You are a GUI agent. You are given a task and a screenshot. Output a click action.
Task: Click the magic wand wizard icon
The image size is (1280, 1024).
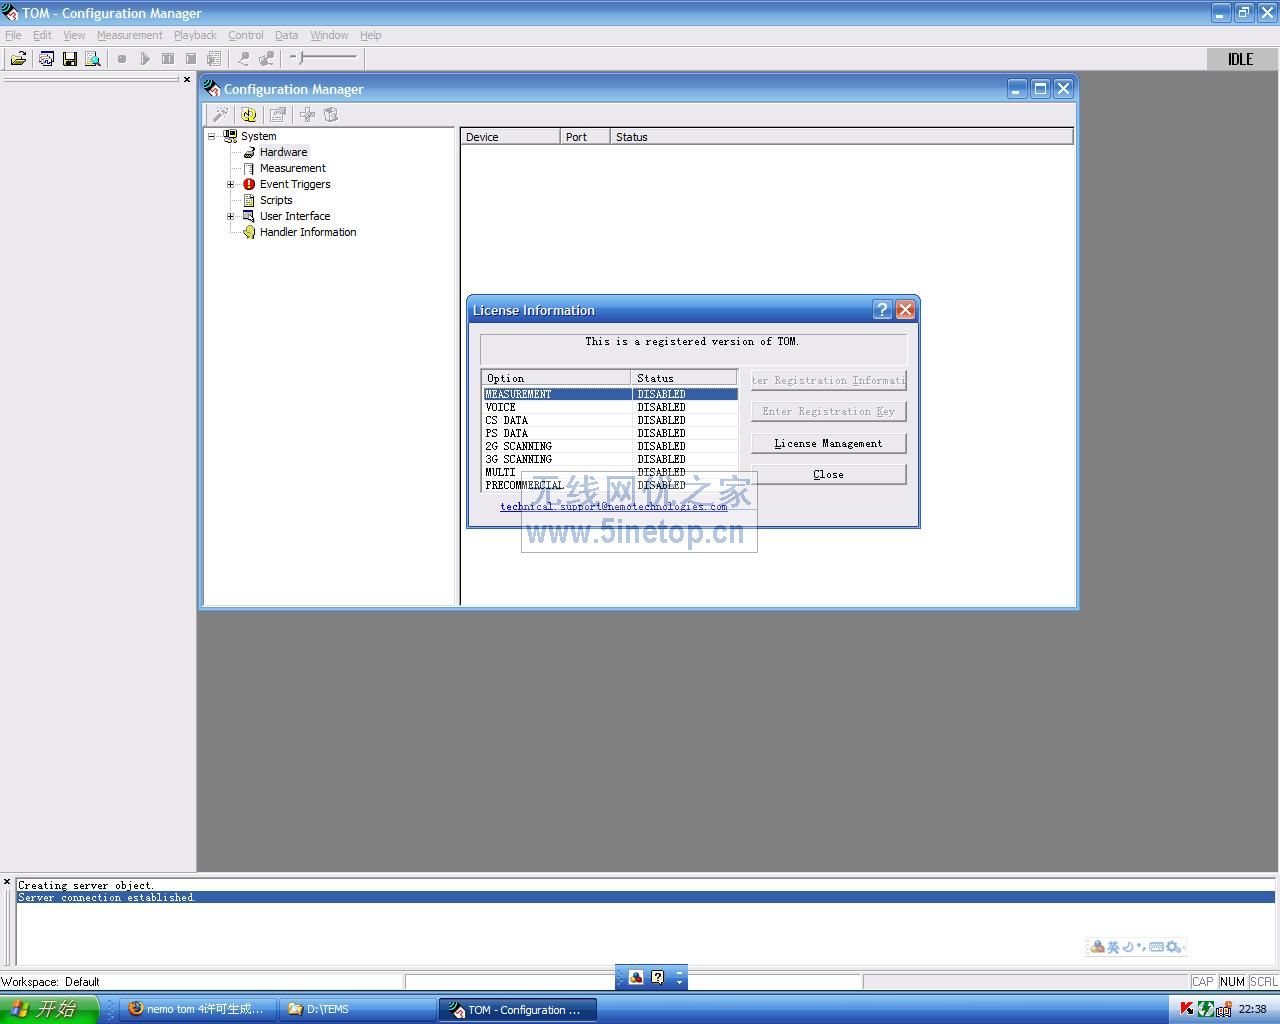(x=220, y=115)
